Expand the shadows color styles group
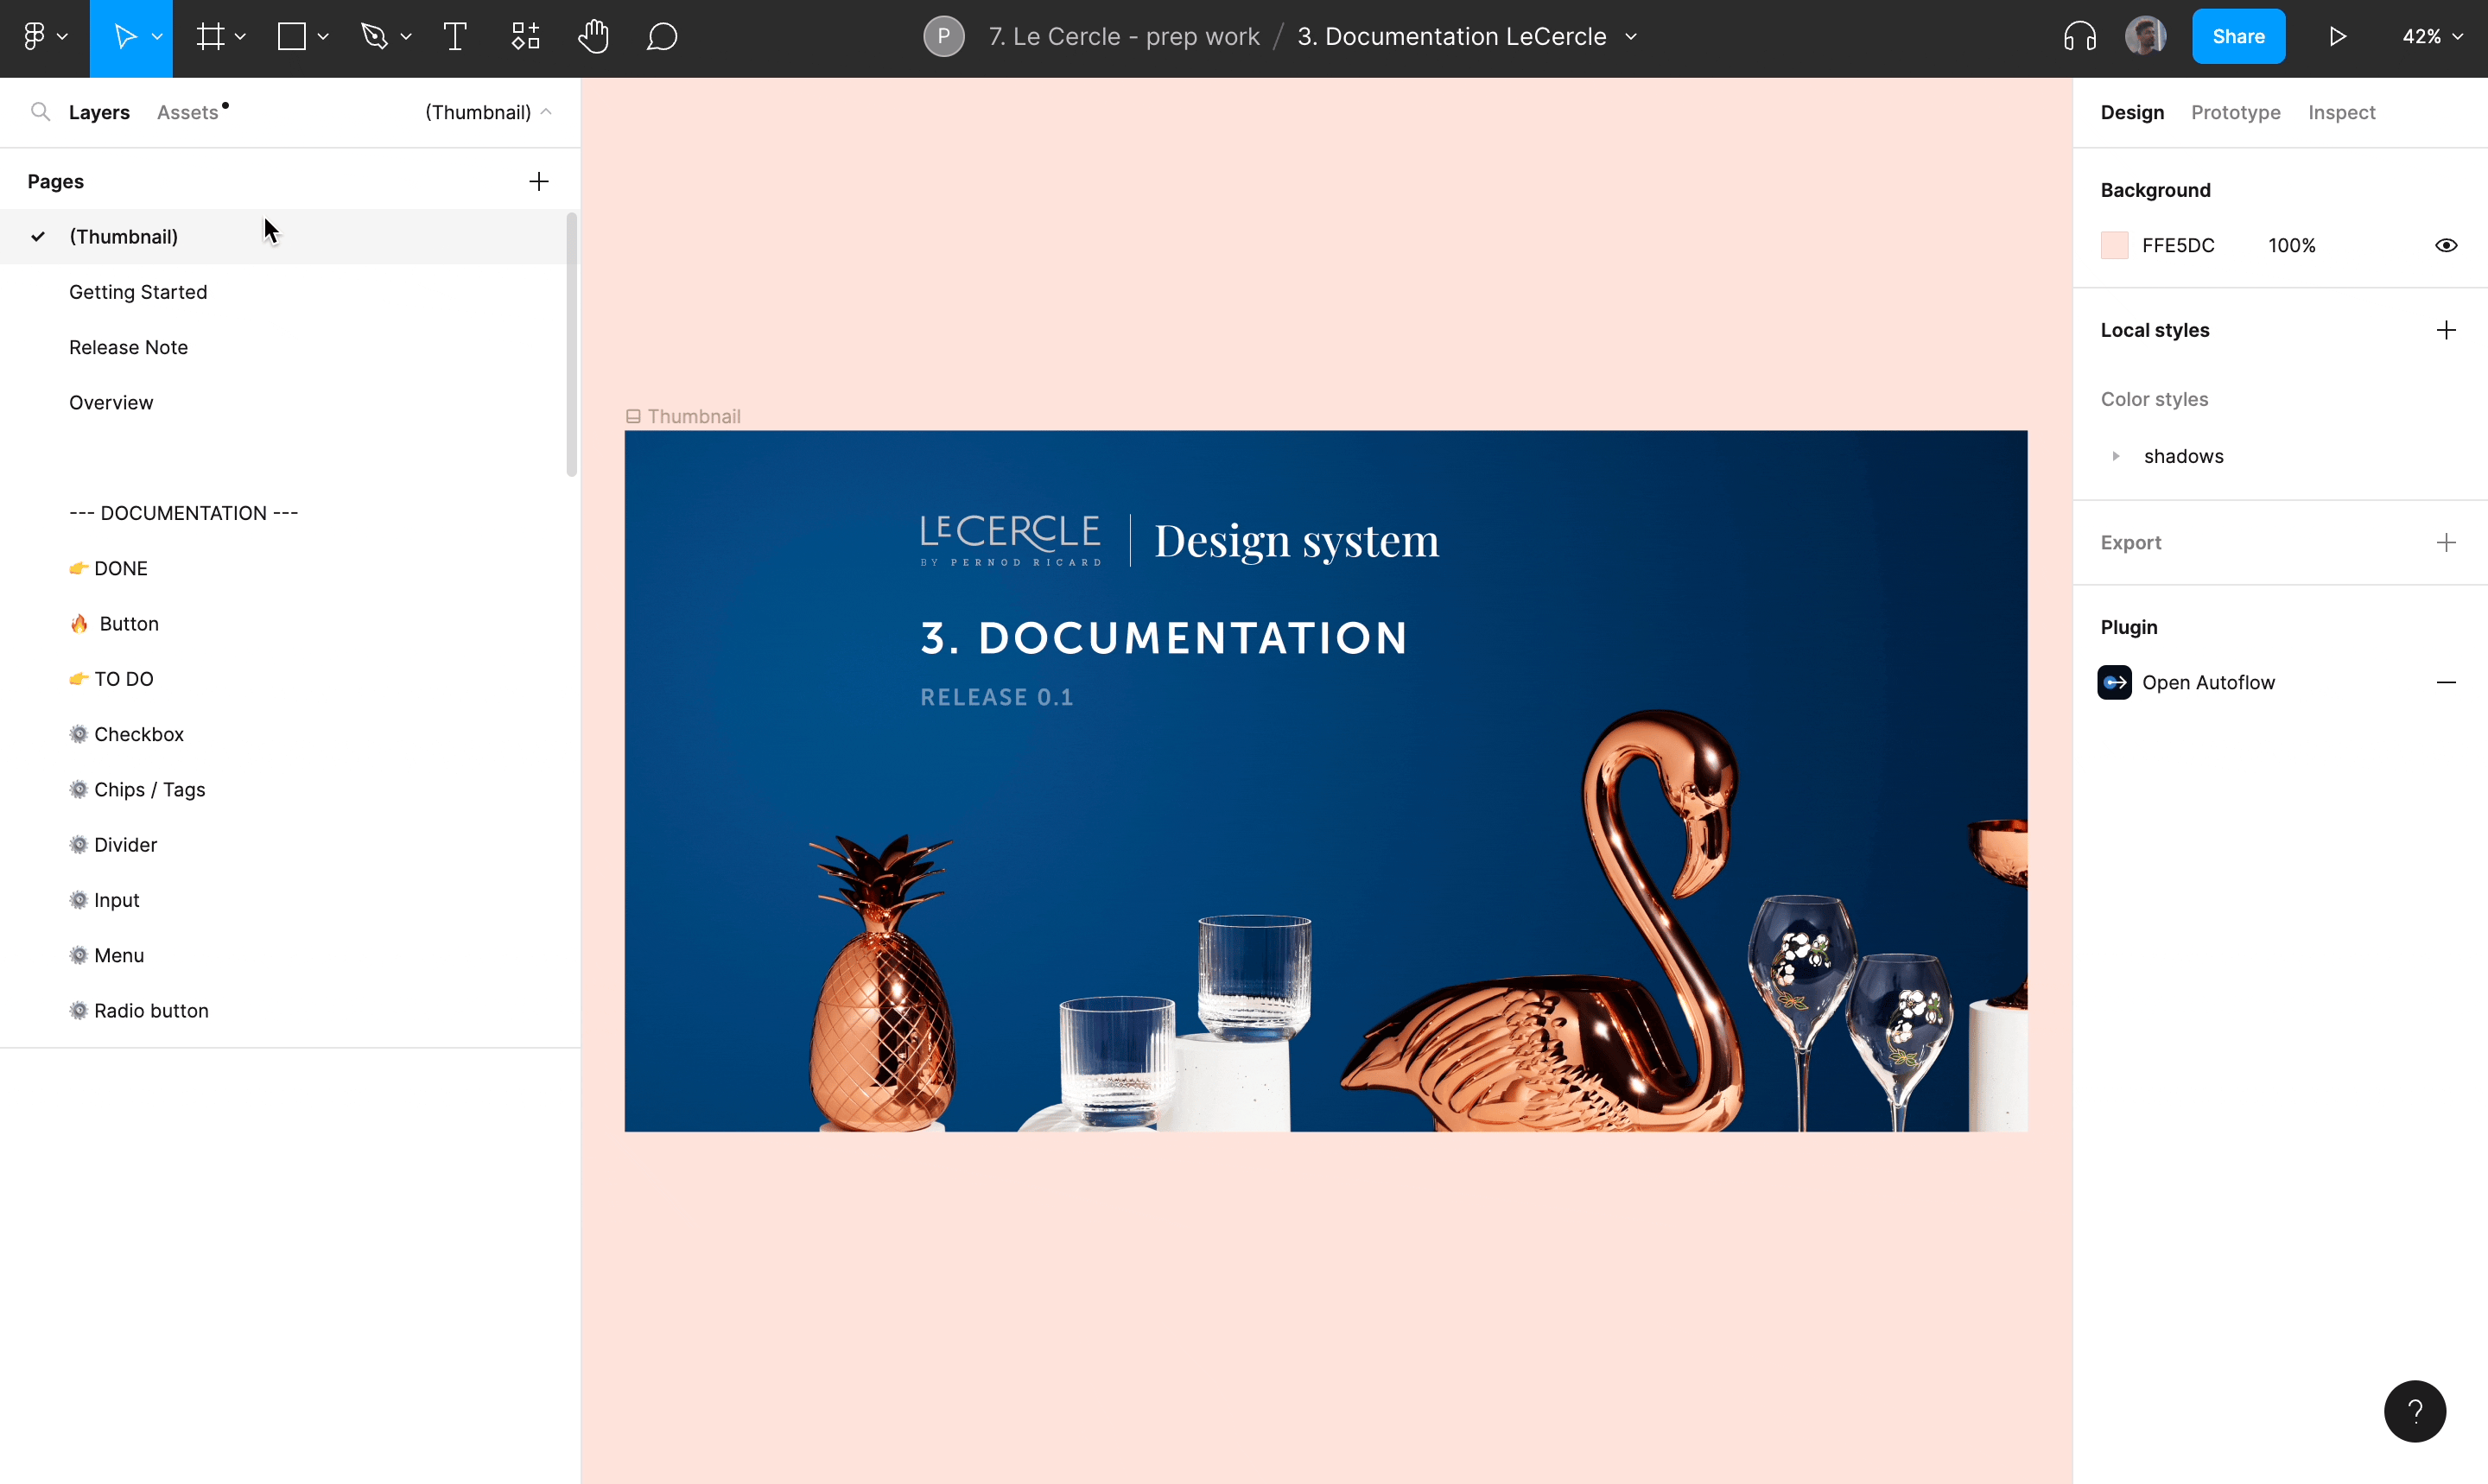Viewport: 2488px width, 1484px height. 2115,456
